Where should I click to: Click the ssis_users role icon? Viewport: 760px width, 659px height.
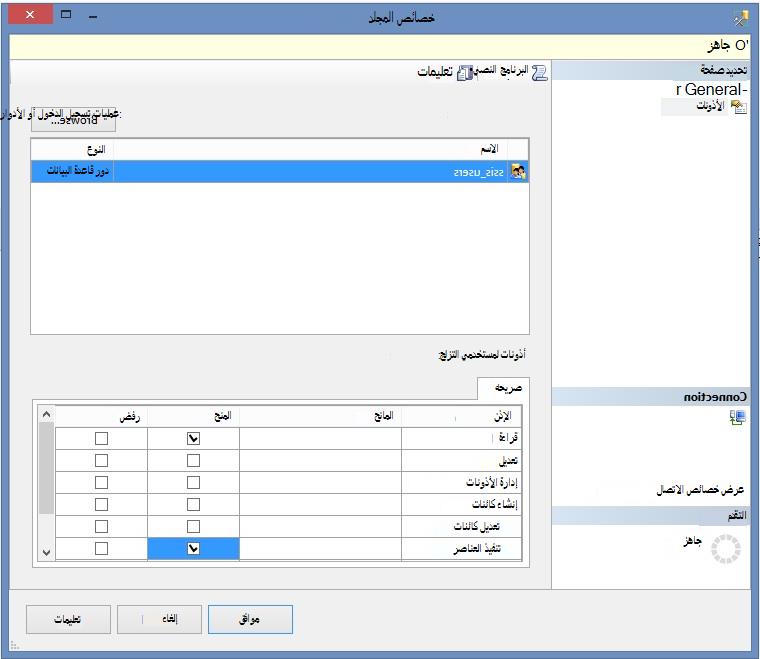click(518, 172)
